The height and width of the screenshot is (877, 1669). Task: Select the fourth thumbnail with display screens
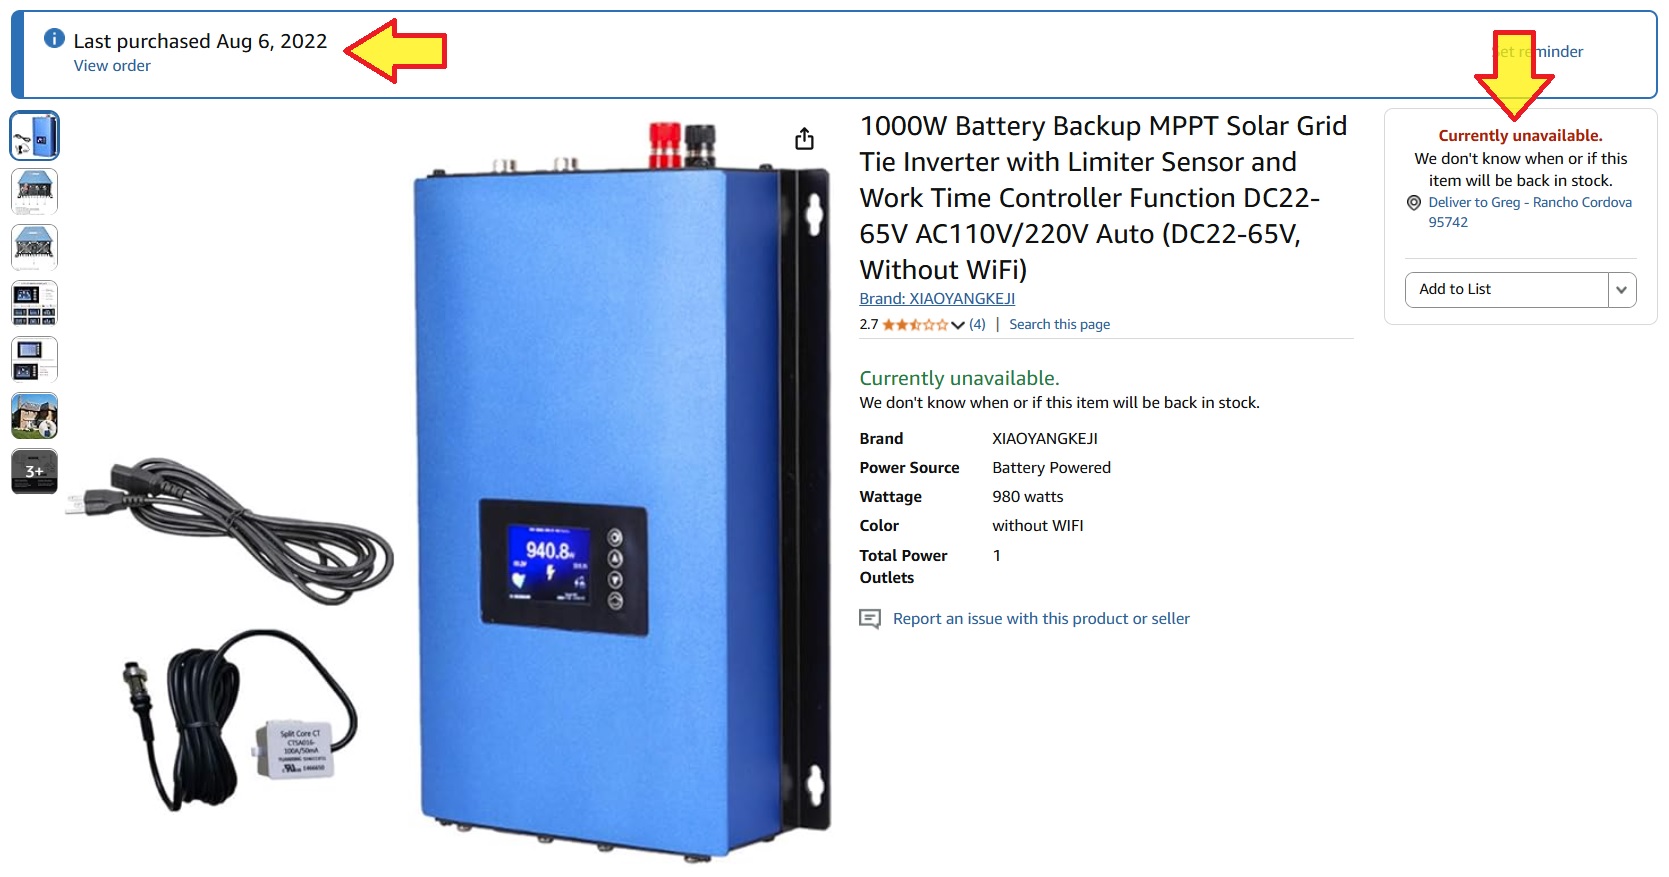(x=35, y=304)
